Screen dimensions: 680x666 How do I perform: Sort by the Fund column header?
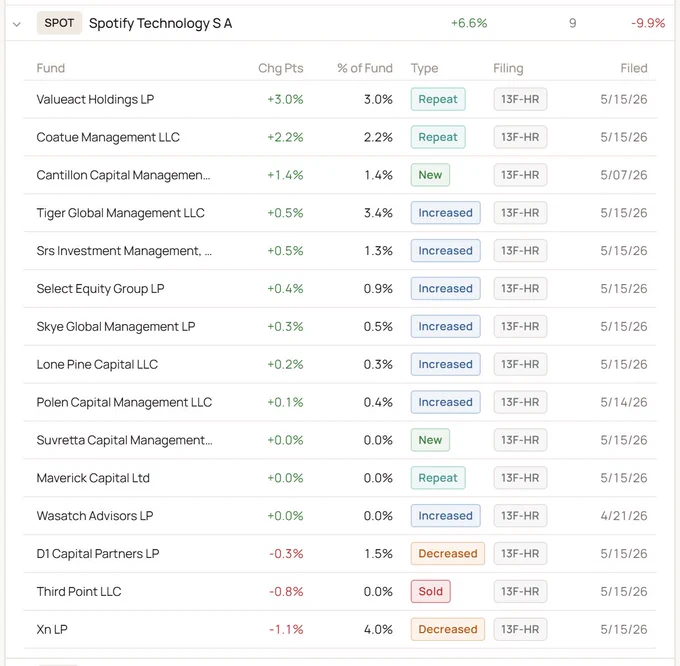tap(51, 68)
